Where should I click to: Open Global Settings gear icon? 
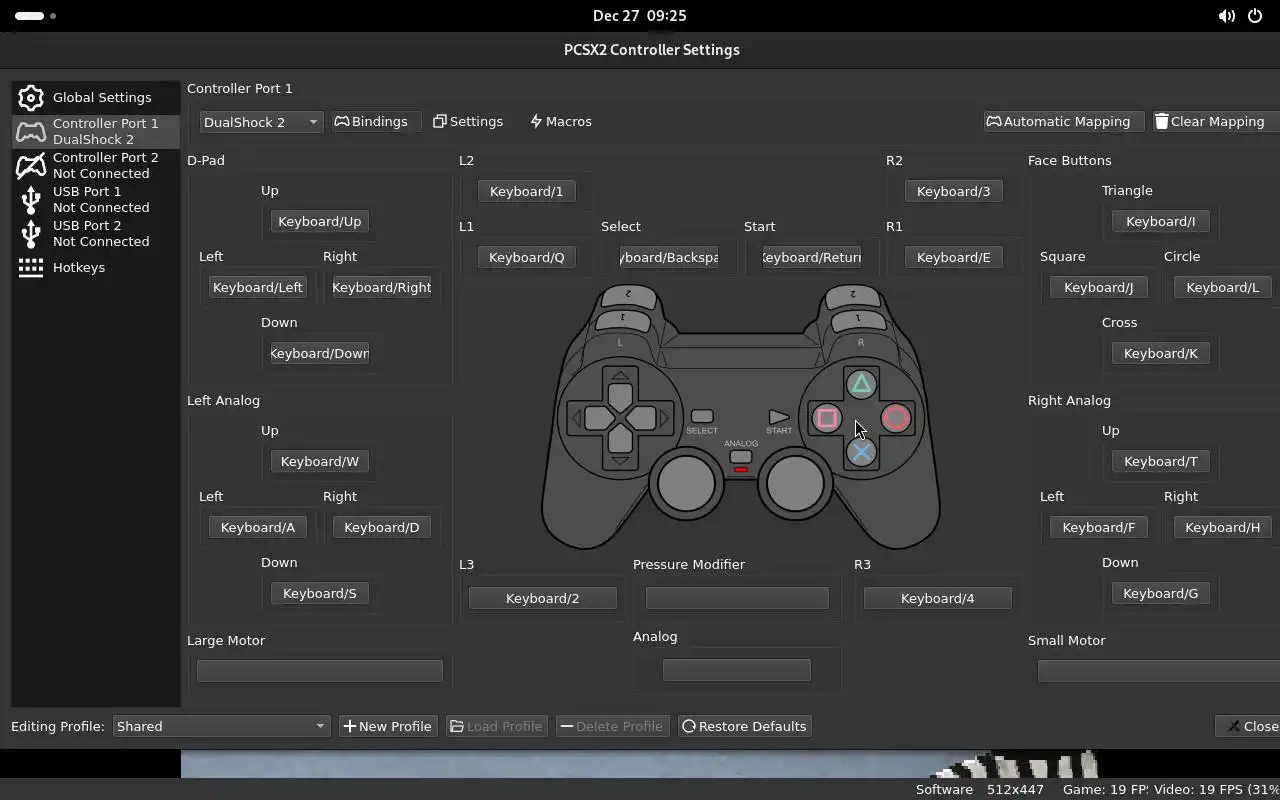point(31,97)
